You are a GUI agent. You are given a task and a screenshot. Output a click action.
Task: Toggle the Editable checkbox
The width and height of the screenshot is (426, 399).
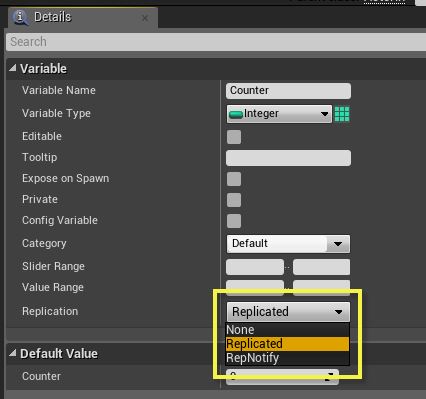click(234, 137)
